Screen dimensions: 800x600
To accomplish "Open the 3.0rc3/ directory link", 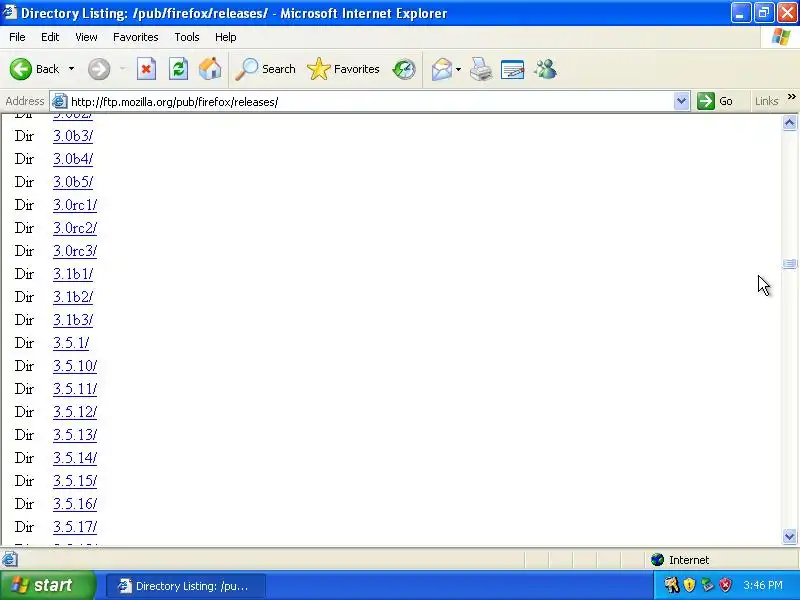I will point(75,251).
